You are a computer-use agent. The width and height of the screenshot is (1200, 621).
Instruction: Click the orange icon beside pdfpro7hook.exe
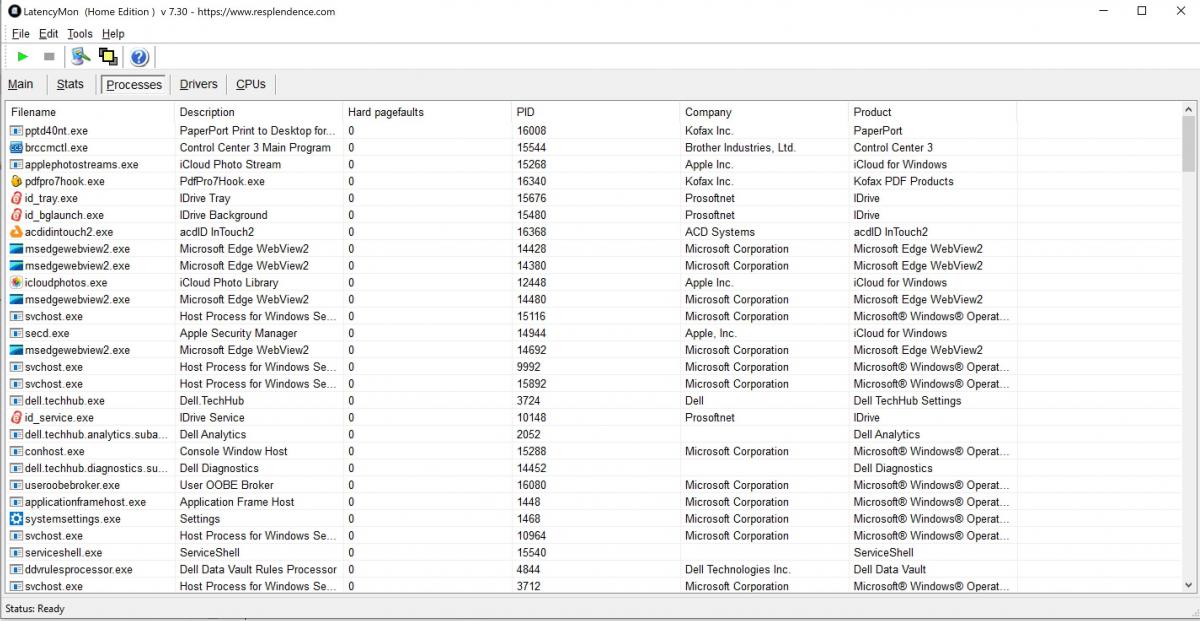tap(16, 182)
